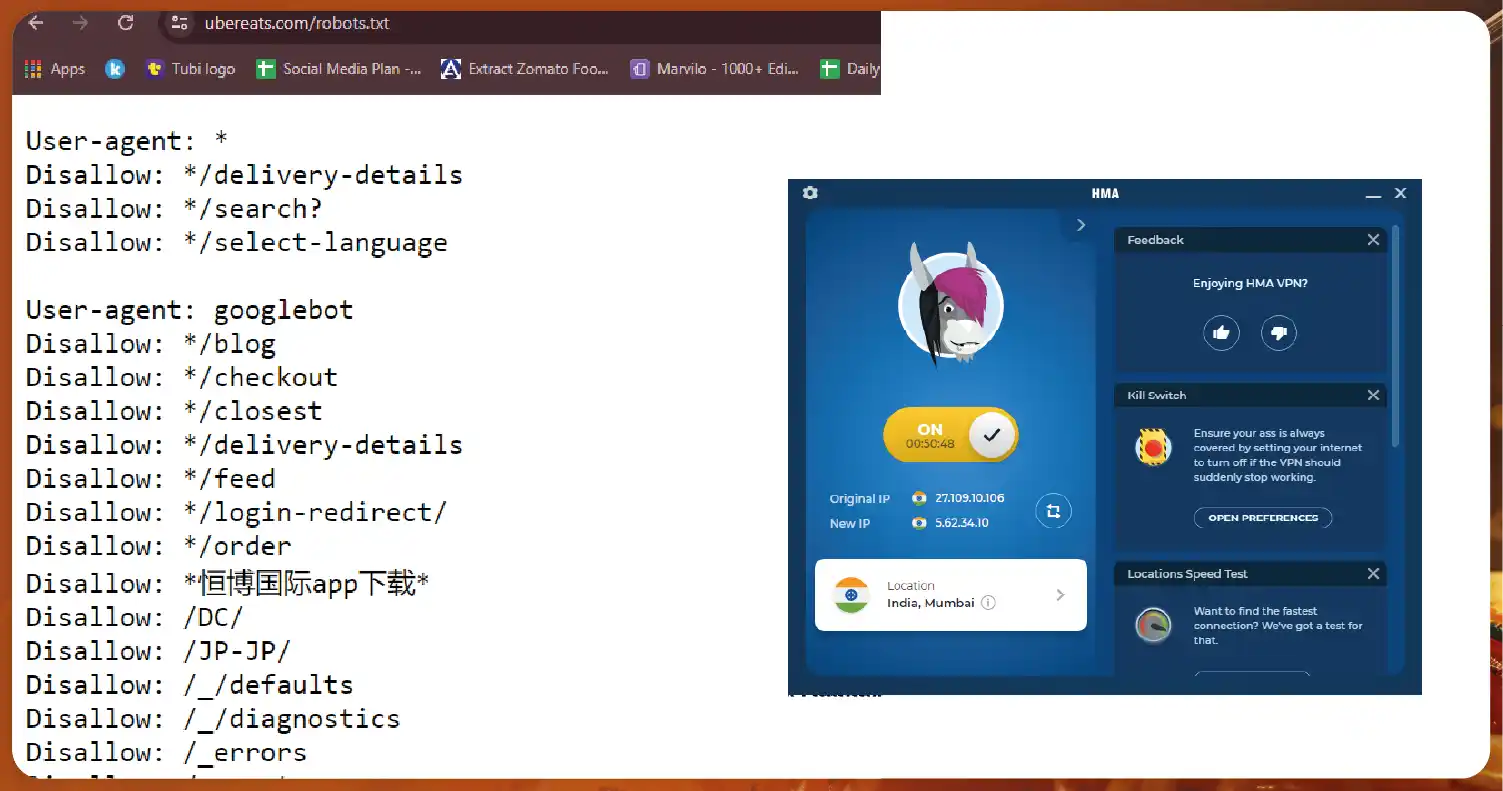Click the 'Disallow: */search?' line
1503x791 pixels.
point(174,209)
